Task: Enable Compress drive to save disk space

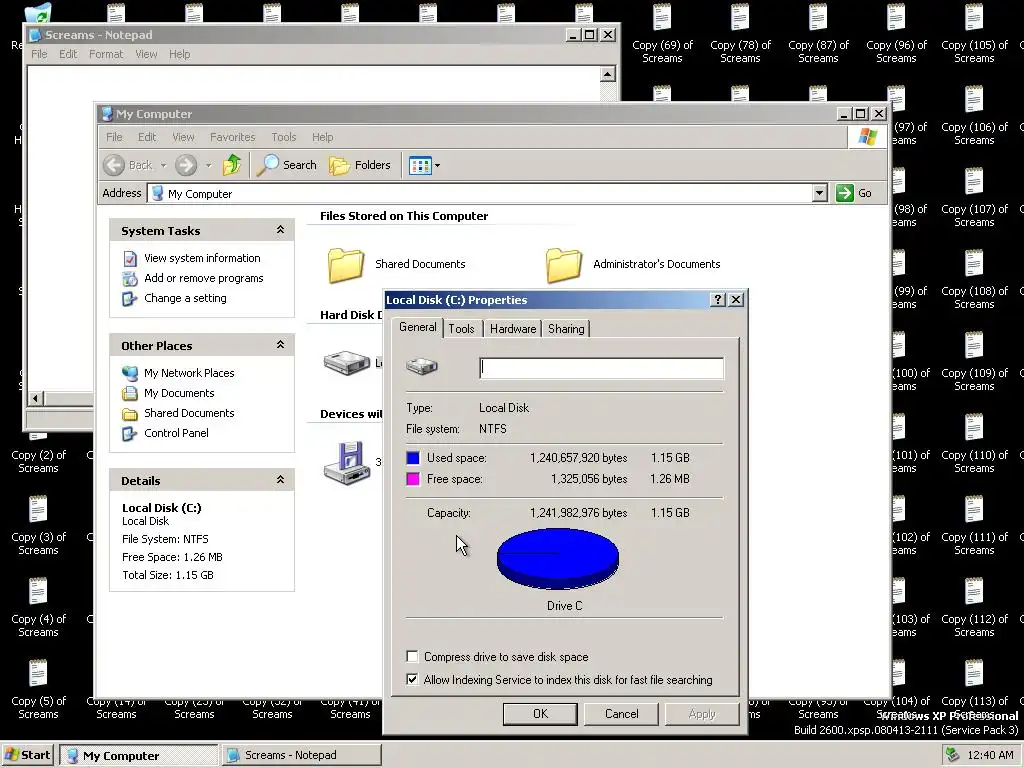Action: point(412,656)
